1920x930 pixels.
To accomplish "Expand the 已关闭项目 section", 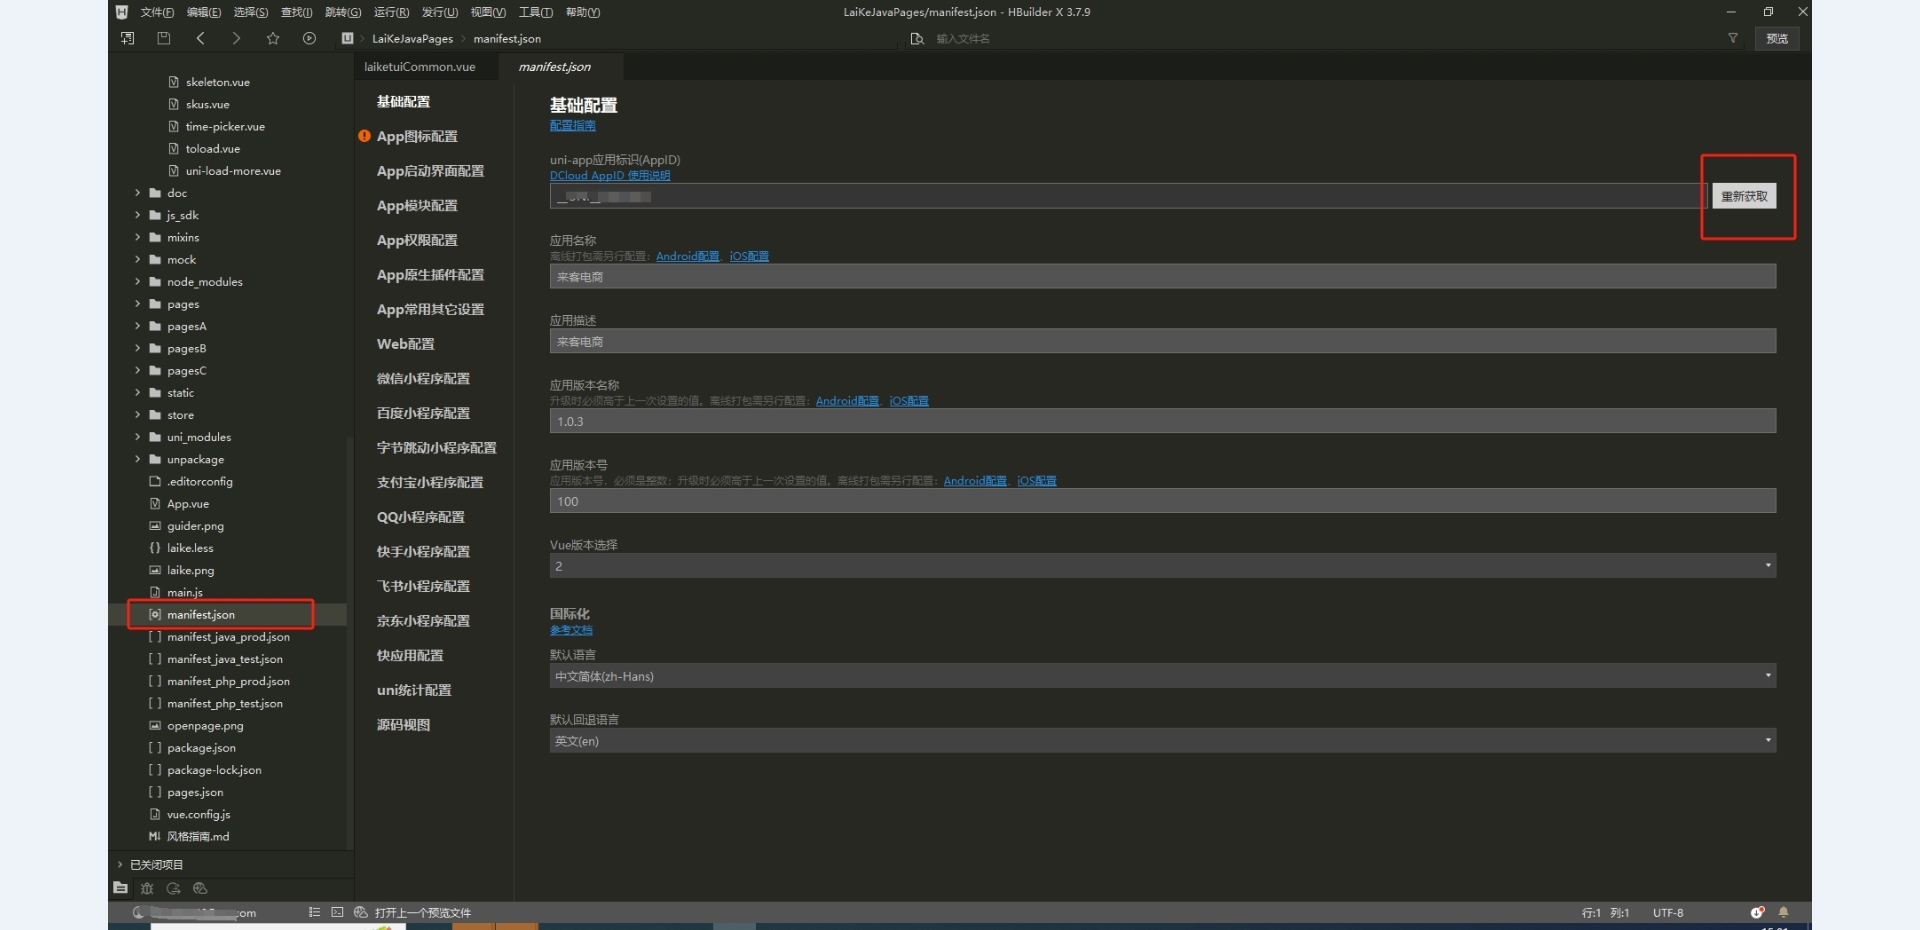I will click(120, 865).
